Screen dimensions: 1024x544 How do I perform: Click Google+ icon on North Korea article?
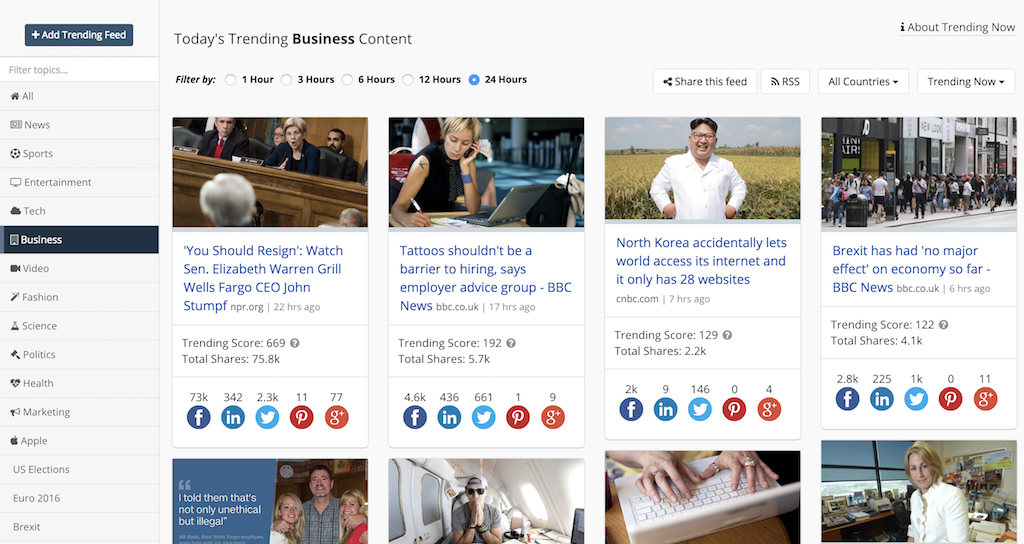(769, 409)
